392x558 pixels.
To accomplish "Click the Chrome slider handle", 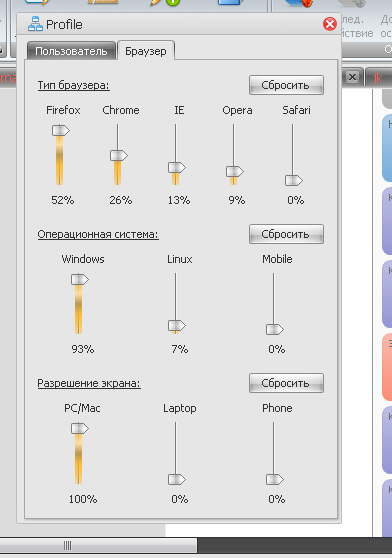I will [119, 156].
